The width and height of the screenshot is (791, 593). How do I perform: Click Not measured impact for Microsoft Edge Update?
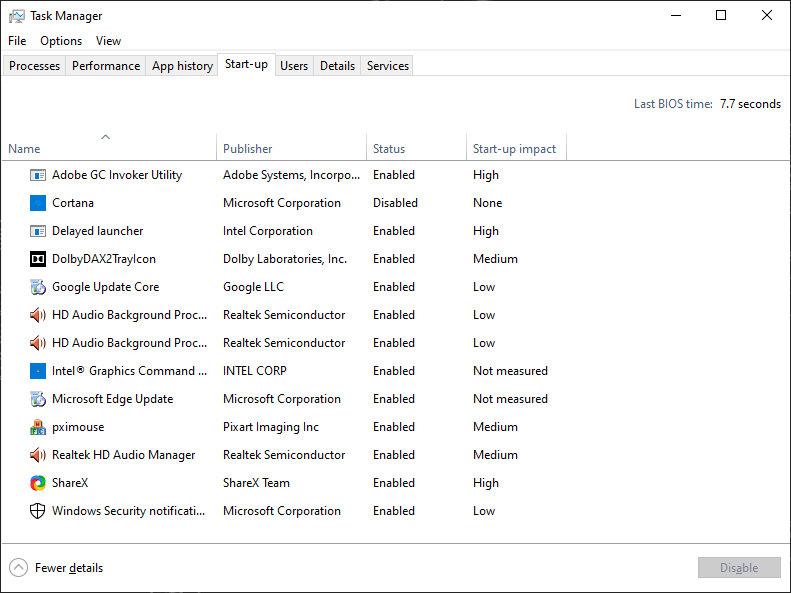(x=511, y=399)
